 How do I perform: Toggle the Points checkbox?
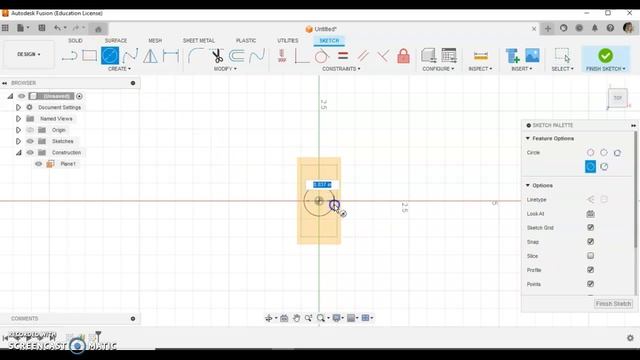tap(590, 284)
